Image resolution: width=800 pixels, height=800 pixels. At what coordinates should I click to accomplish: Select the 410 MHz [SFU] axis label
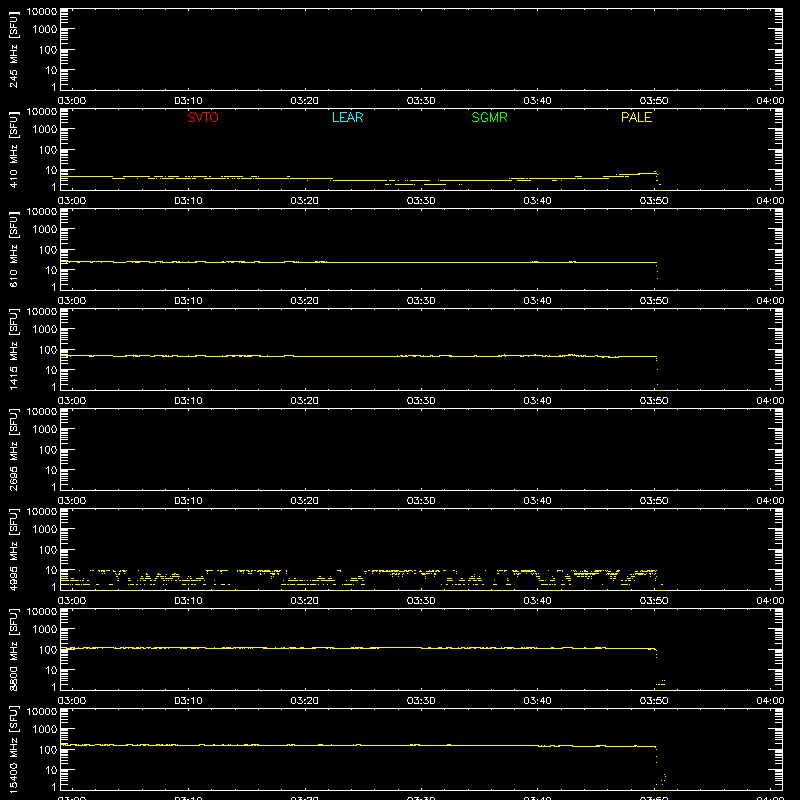[x=13, y=150]
